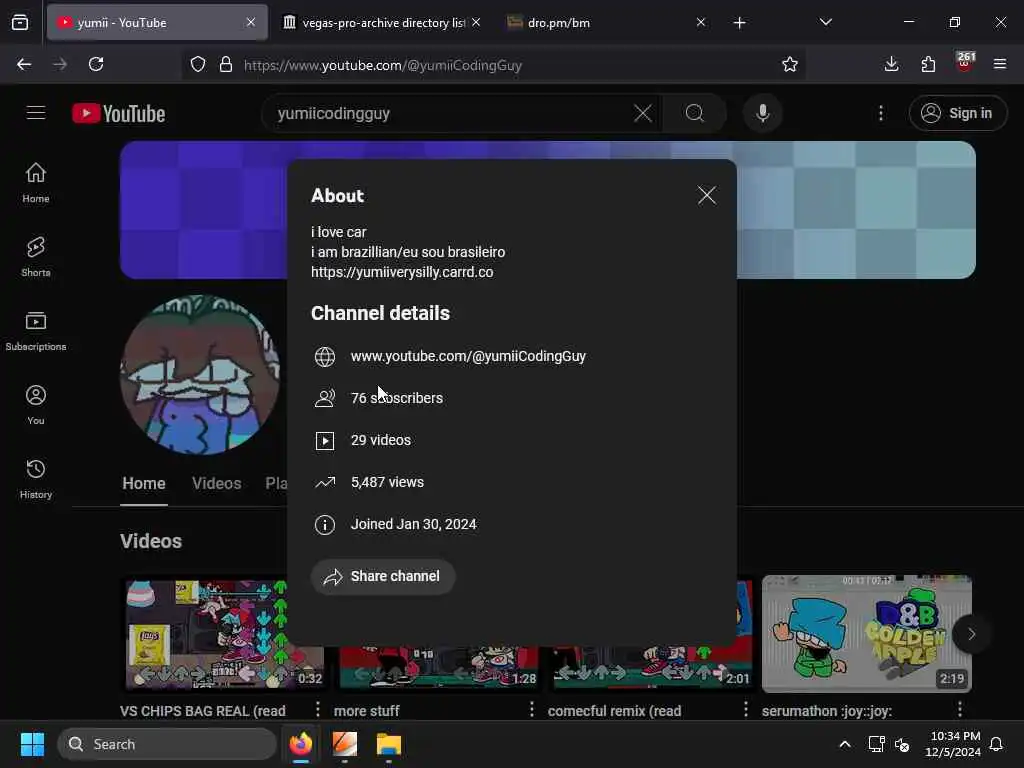Open History in sidebar
Screen dimensions: 1024x768
[36, 479]
